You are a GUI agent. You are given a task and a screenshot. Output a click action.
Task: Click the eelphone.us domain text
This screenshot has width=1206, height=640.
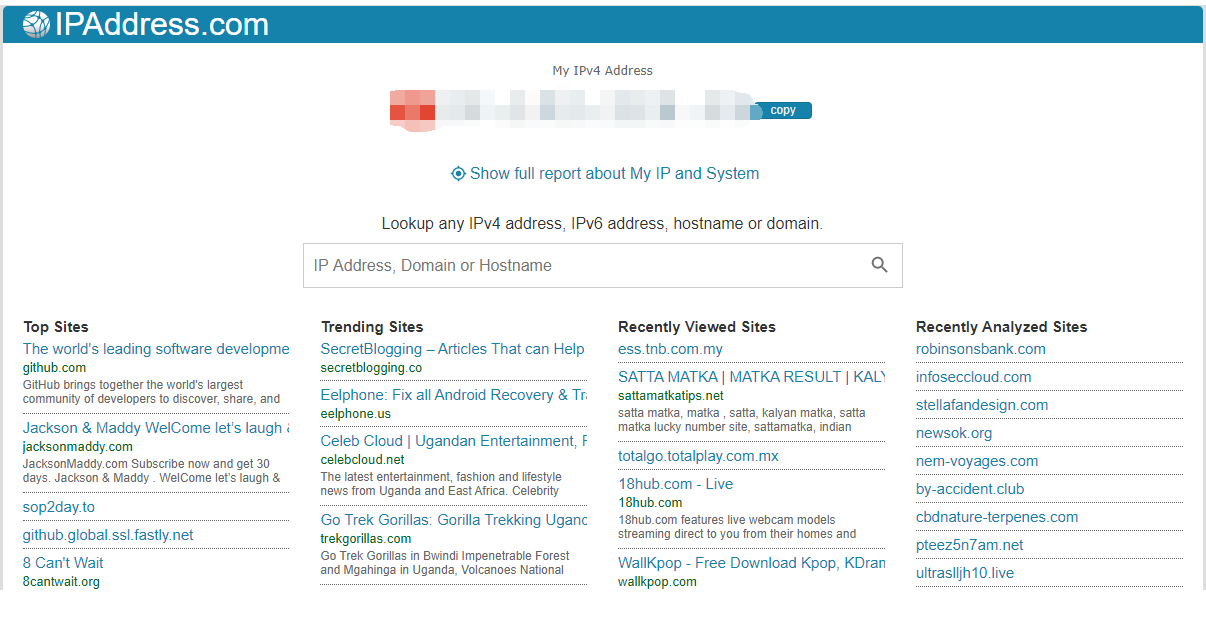click(356, 414)
